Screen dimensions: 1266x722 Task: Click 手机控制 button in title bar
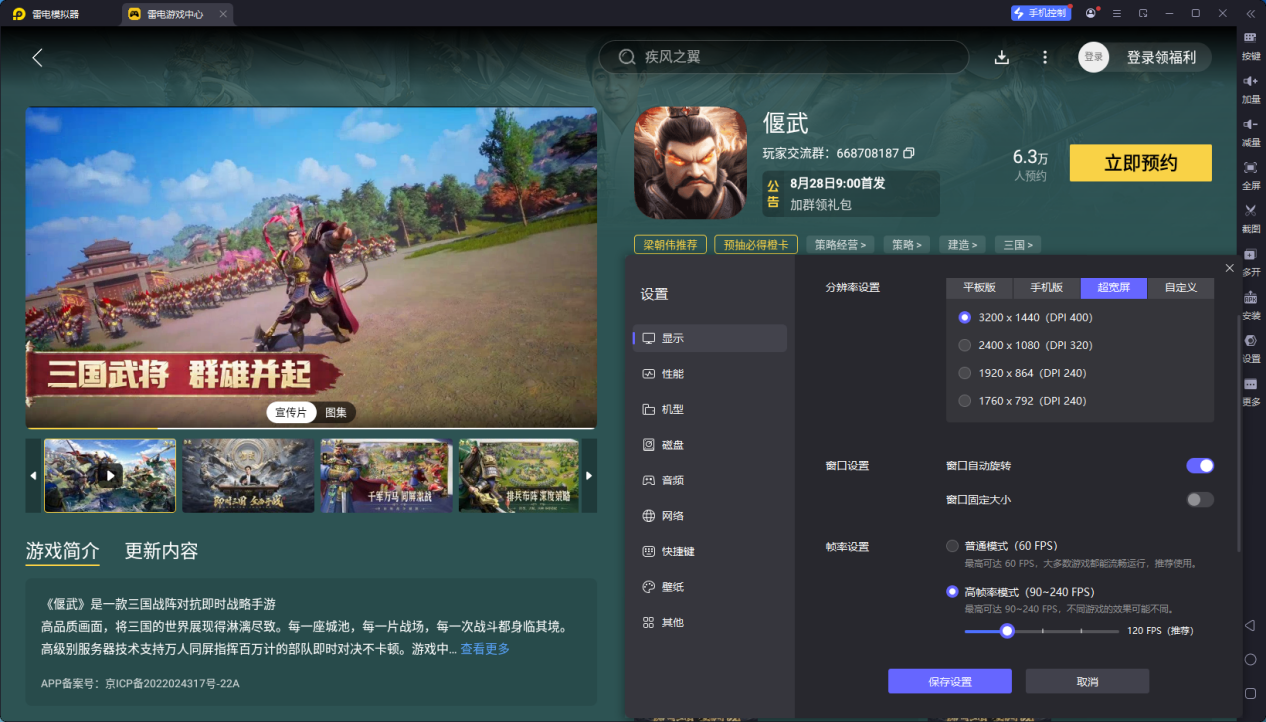pyautogui.click(x=1040, y=14)
